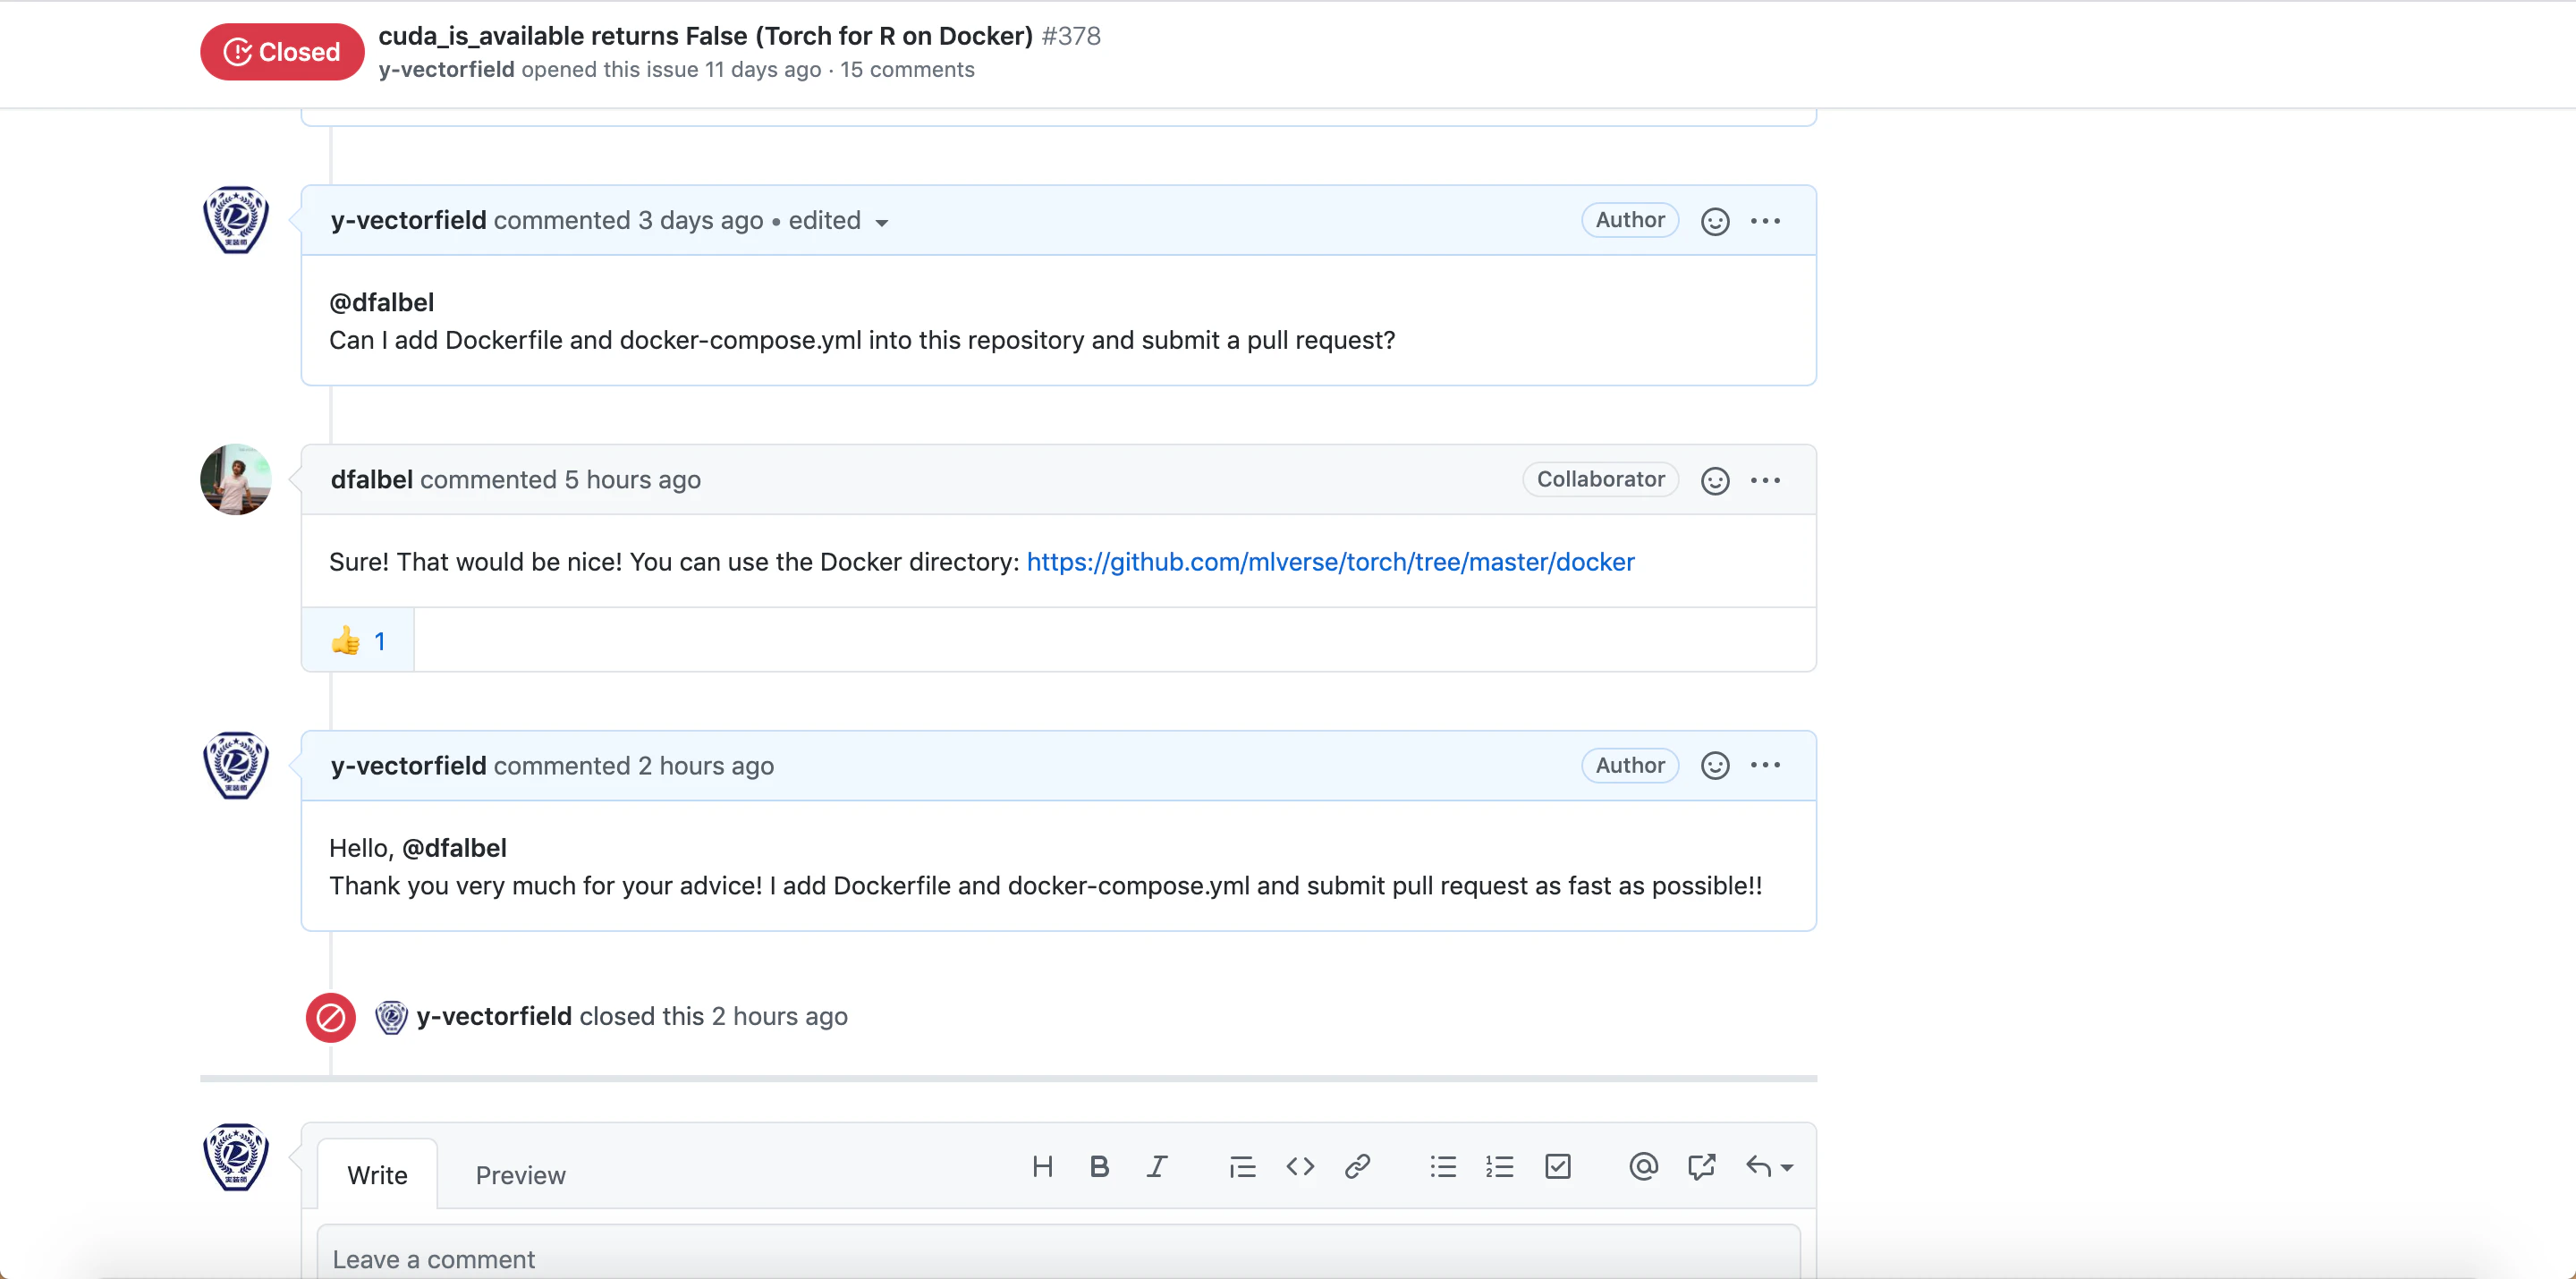Insert a numbered list in comment
2576x1279 pixels.
point(1500,1166)
